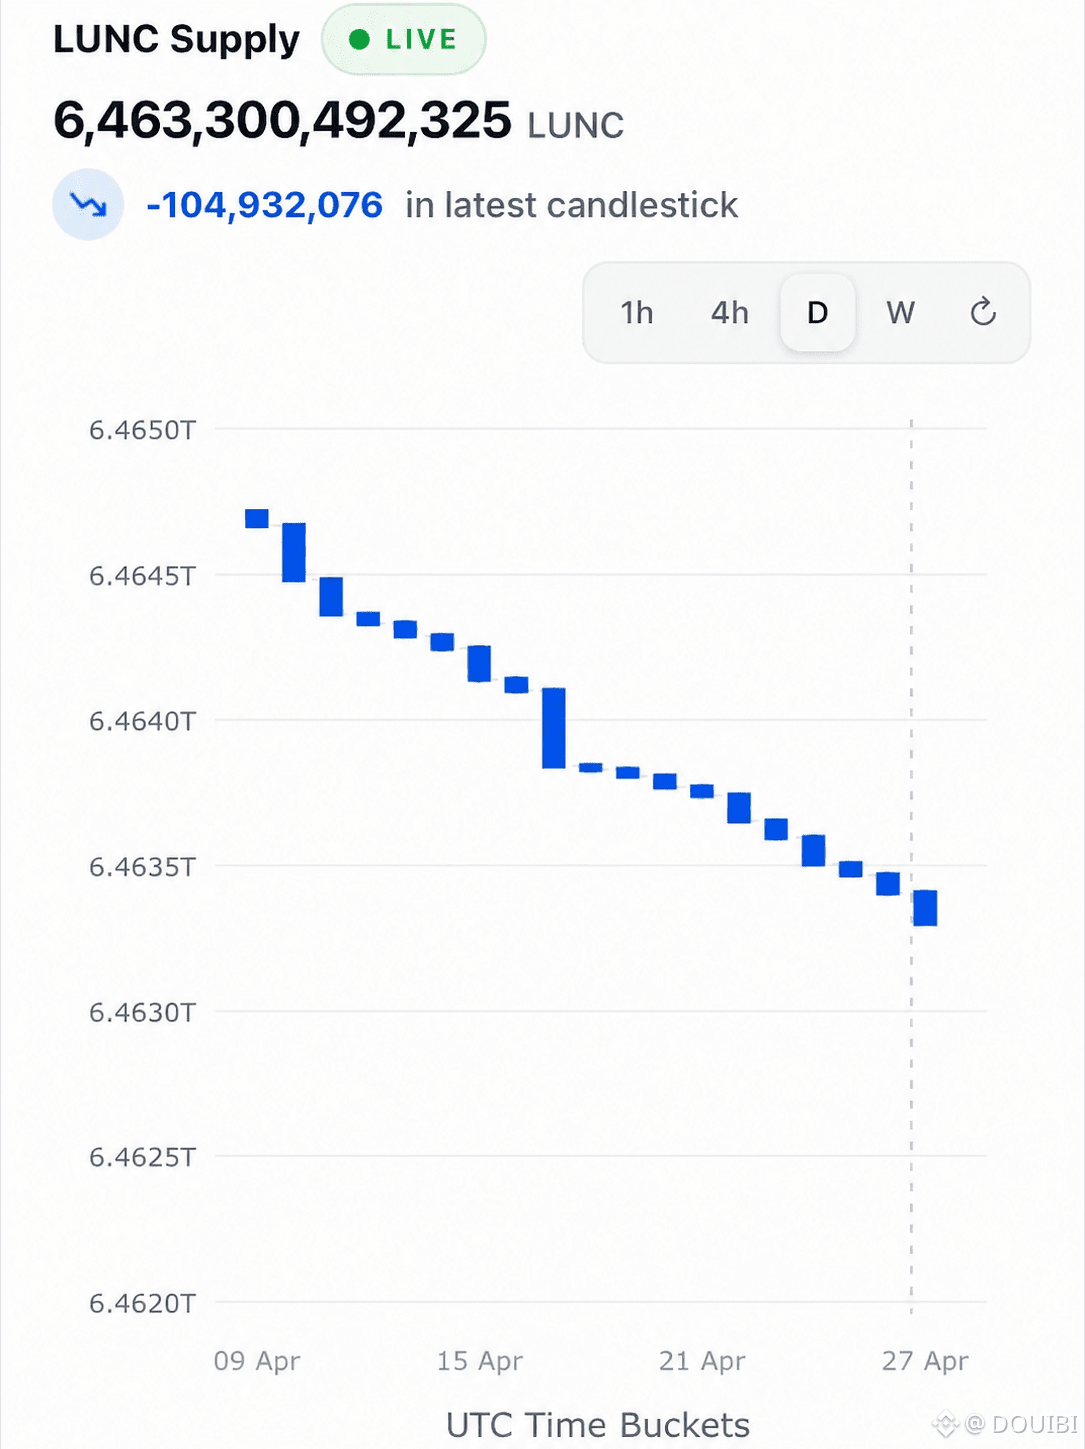The image size is (1085, 1449).
Task: Select the 4h timeframe
Action: [730, 313]
